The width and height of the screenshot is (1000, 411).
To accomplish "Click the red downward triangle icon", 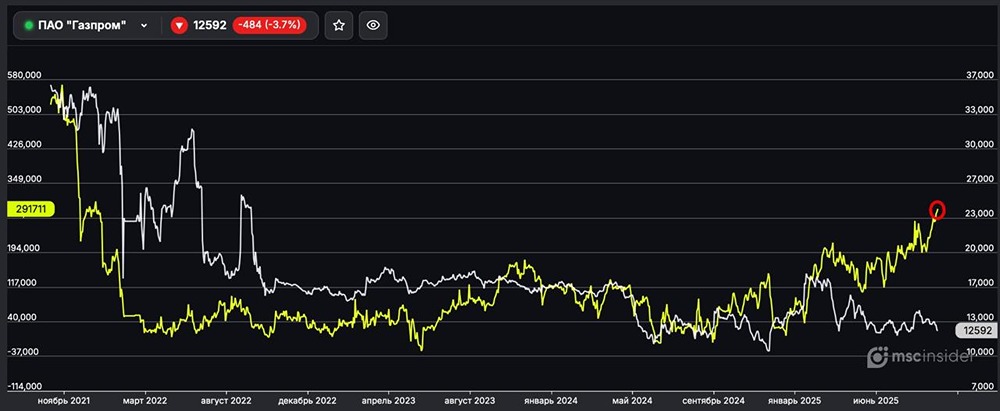I will [180, 26].
